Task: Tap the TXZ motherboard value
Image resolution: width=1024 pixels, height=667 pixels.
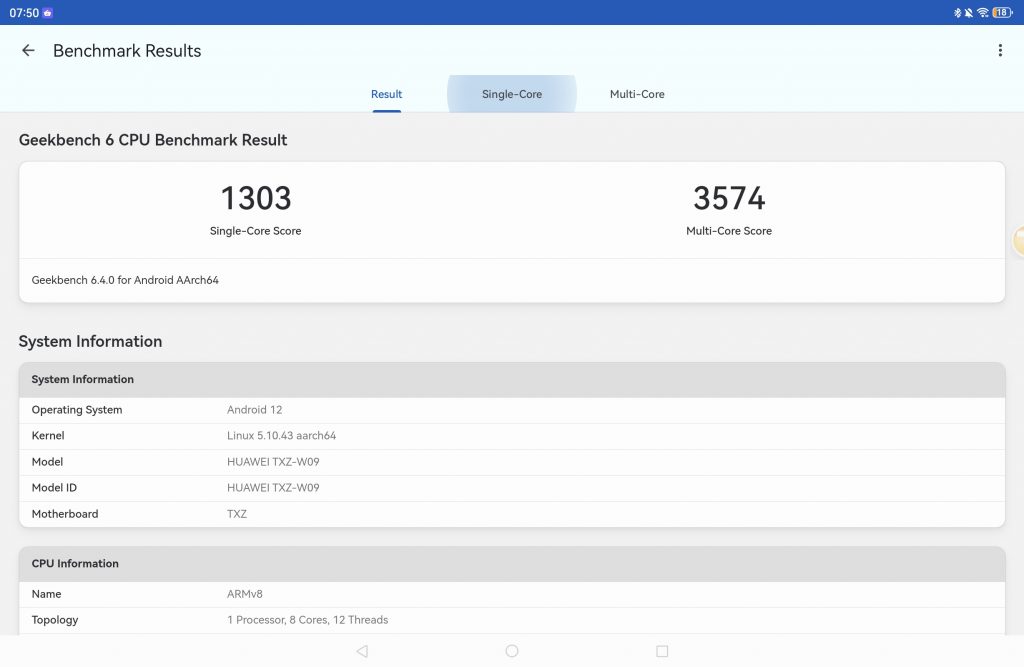Action: (x=236, y=513)
